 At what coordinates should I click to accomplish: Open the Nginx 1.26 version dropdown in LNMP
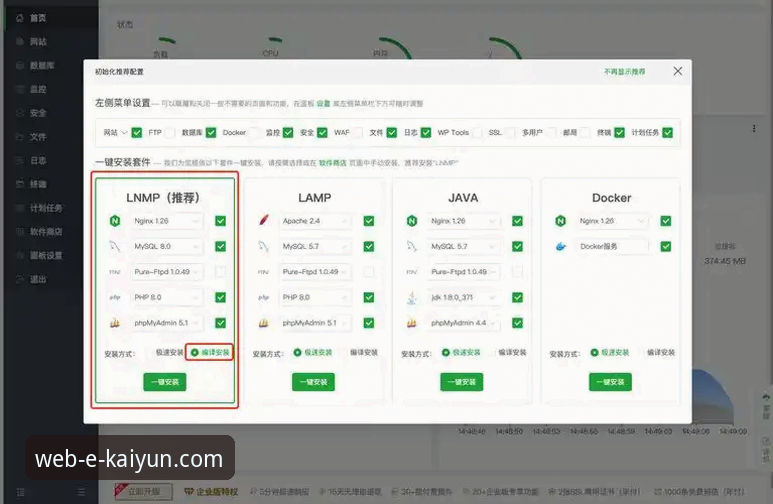coord(167,221)
